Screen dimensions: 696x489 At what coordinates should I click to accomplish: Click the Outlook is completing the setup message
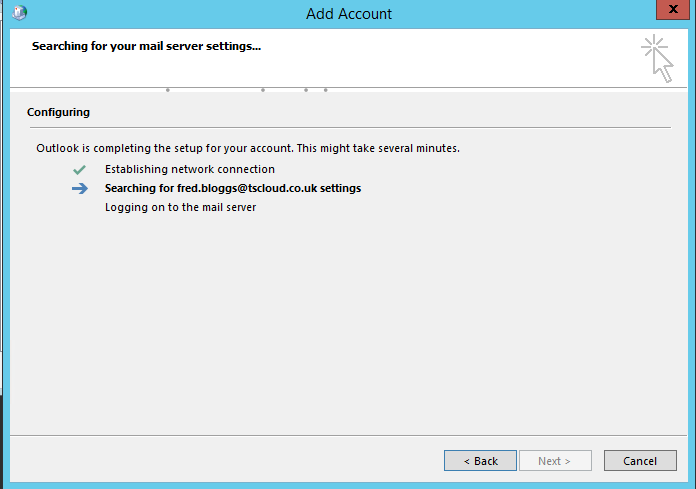point(248,148)
